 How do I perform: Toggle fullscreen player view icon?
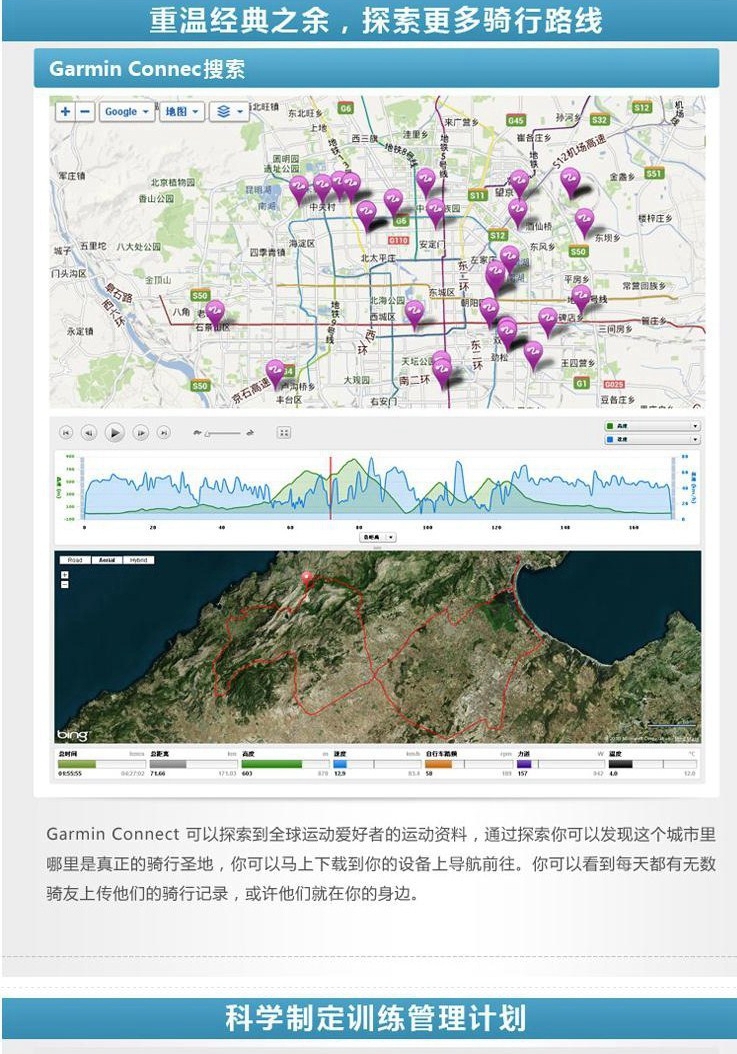(284, 433)
